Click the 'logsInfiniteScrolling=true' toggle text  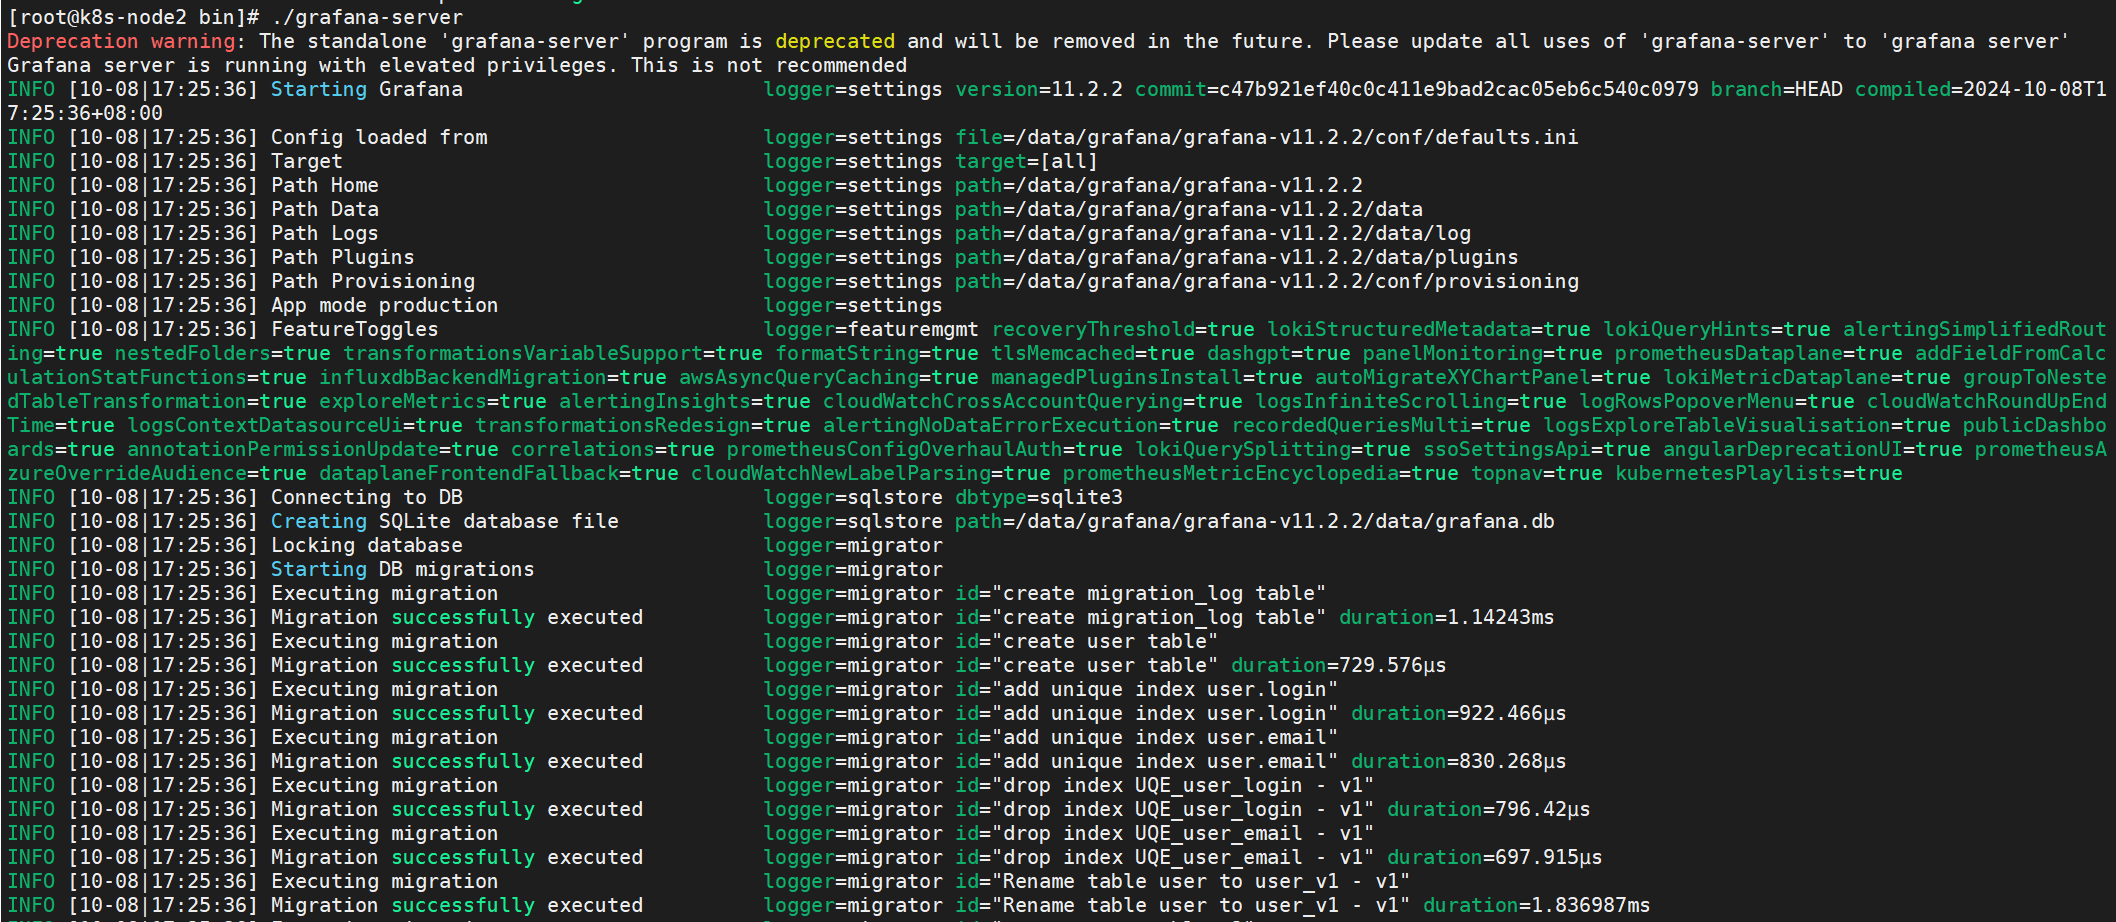1411,401
